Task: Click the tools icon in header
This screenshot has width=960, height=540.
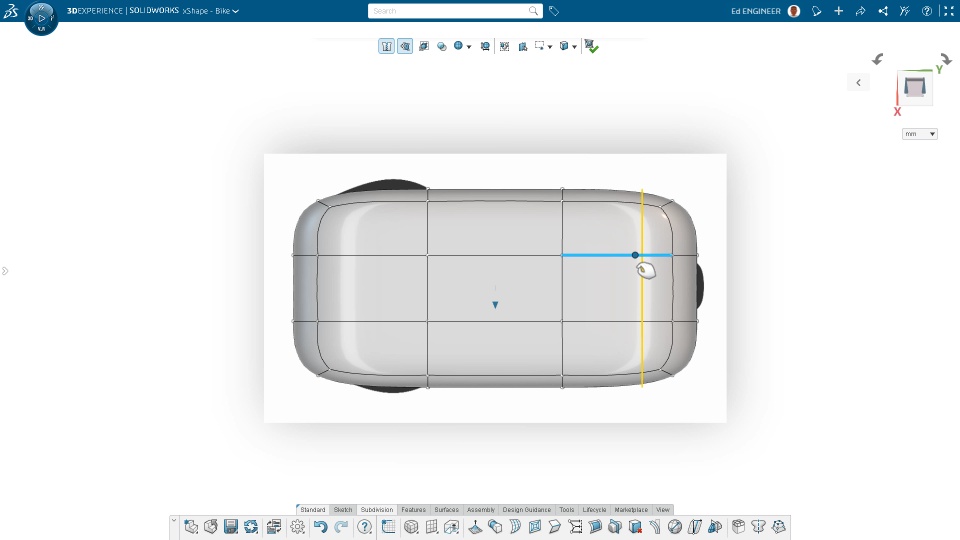Action: coord(905,11)
